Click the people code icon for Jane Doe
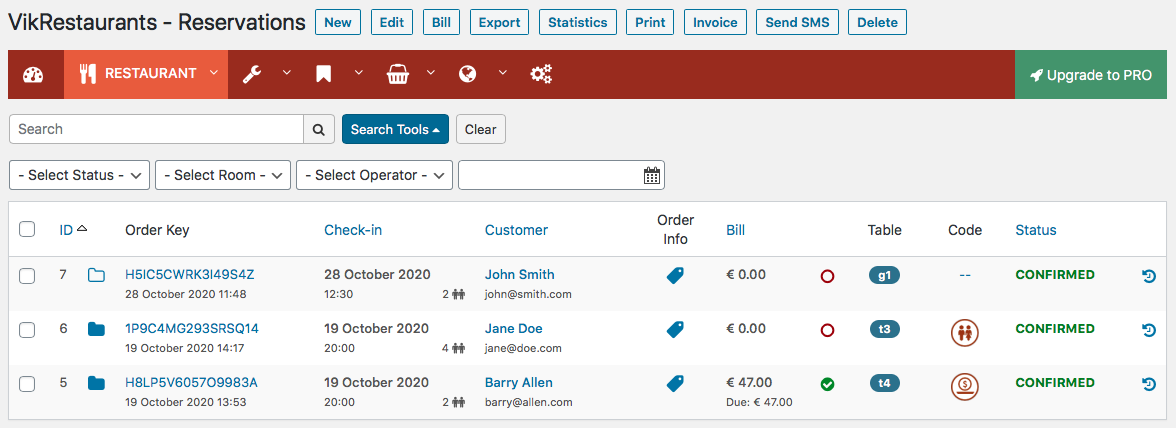The width and height of the screenshot is (1176, 428). [964, 332]
